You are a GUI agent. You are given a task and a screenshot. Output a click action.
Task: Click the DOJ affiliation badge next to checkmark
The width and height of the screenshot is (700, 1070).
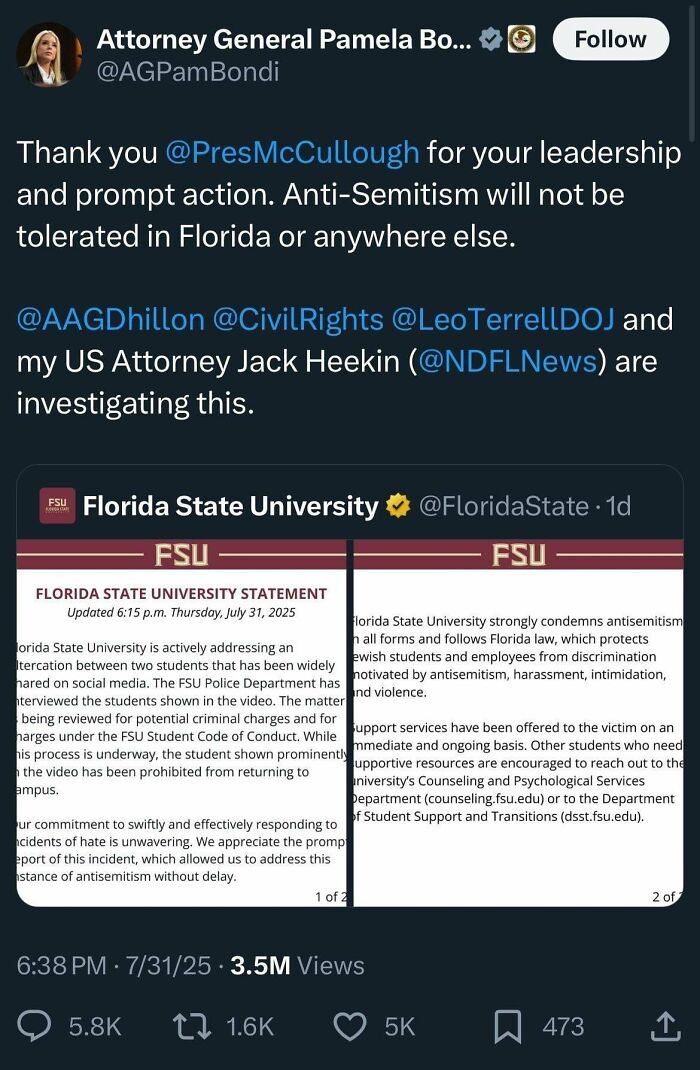pos(521,39)
